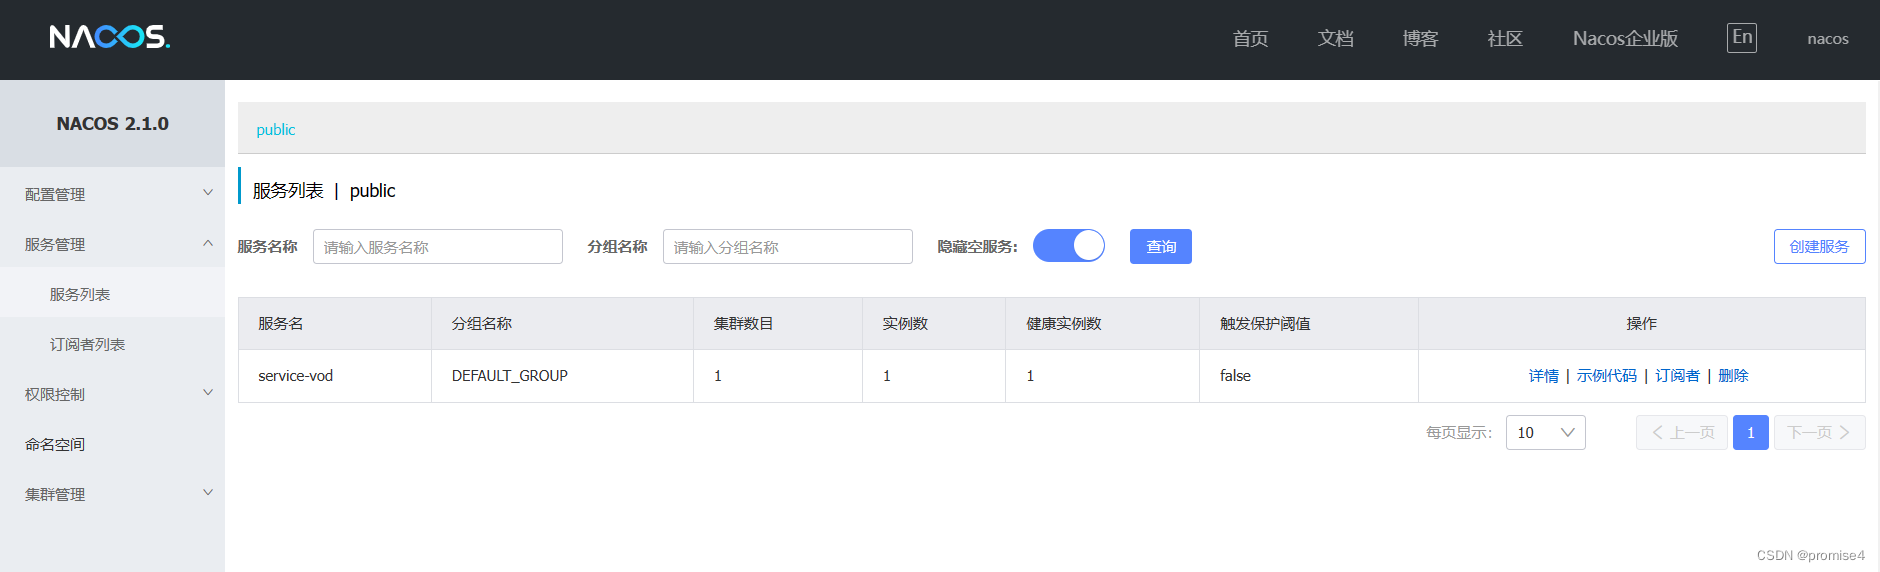
Task: Toggle the hide empty services switch
Action: 1069,246
